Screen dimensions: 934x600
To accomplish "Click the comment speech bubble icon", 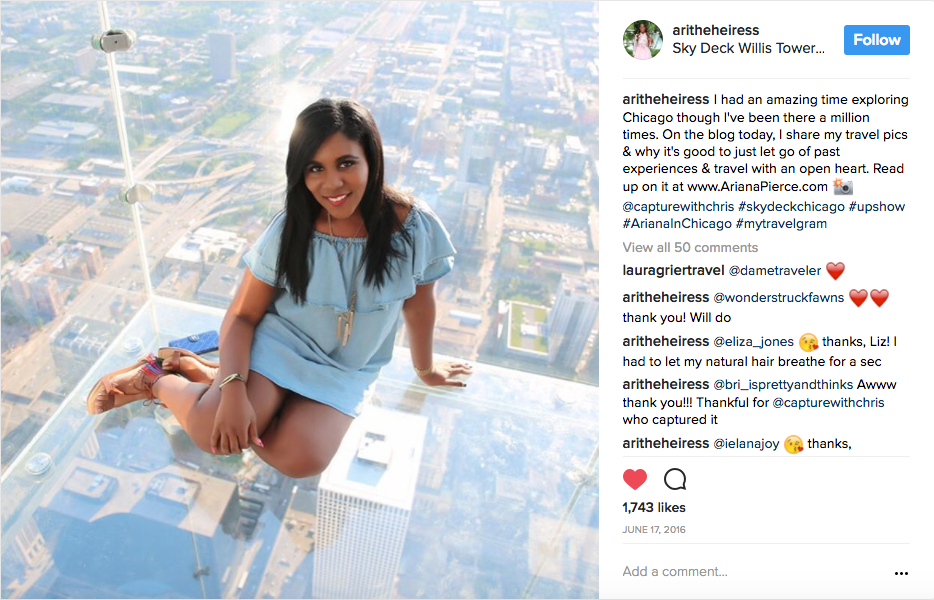I will coord(675,479).
